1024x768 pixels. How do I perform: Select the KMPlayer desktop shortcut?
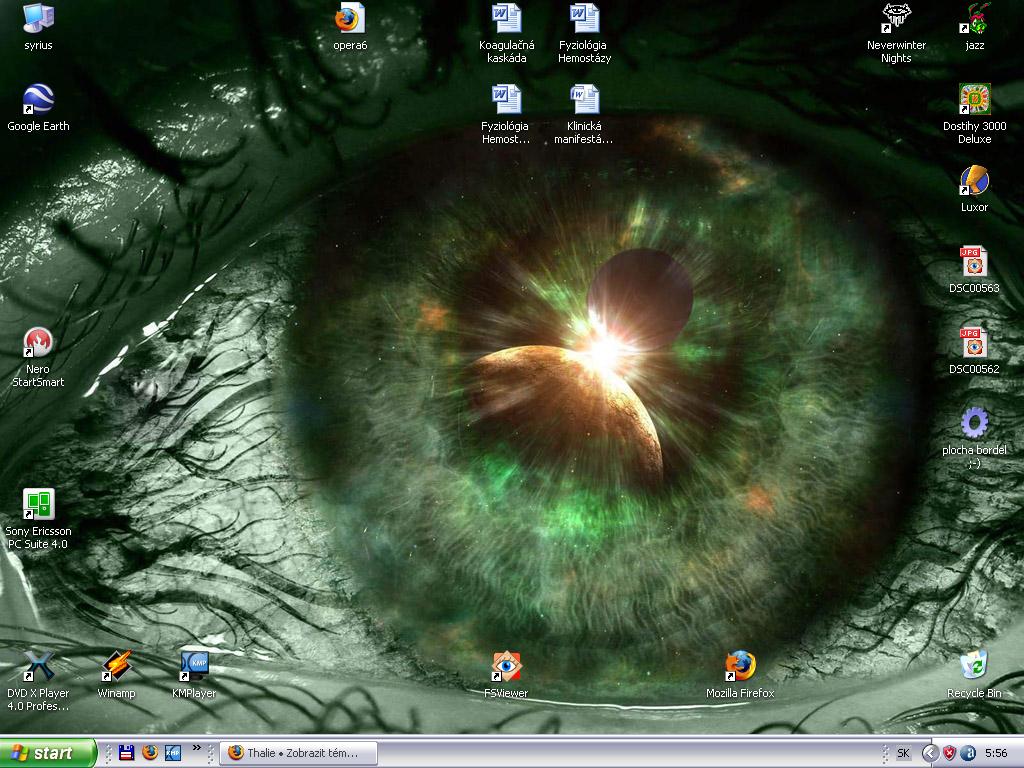(194, 666)
